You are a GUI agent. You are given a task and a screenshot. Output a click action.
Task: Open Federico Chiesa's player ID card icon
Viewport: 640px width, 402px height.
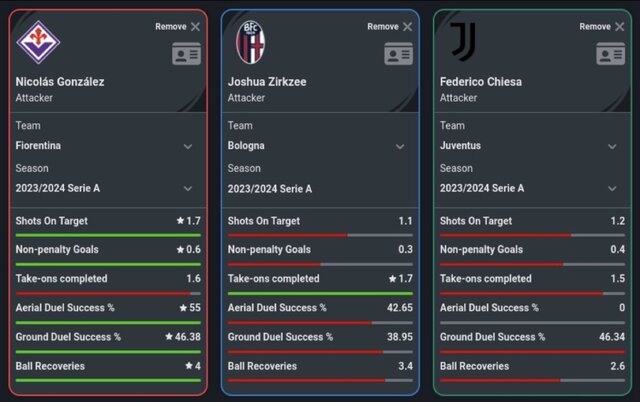(611, 54)
